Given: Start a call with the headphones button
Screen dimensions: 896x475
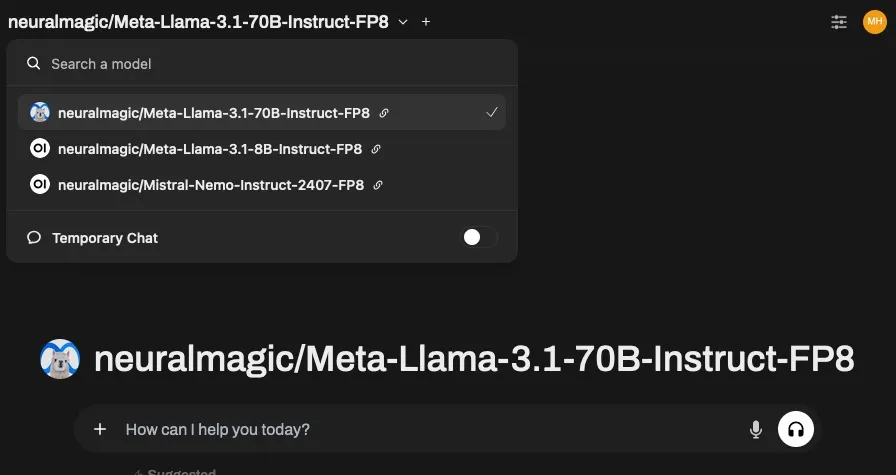Looking at the screenshot, I should (796, 429).
